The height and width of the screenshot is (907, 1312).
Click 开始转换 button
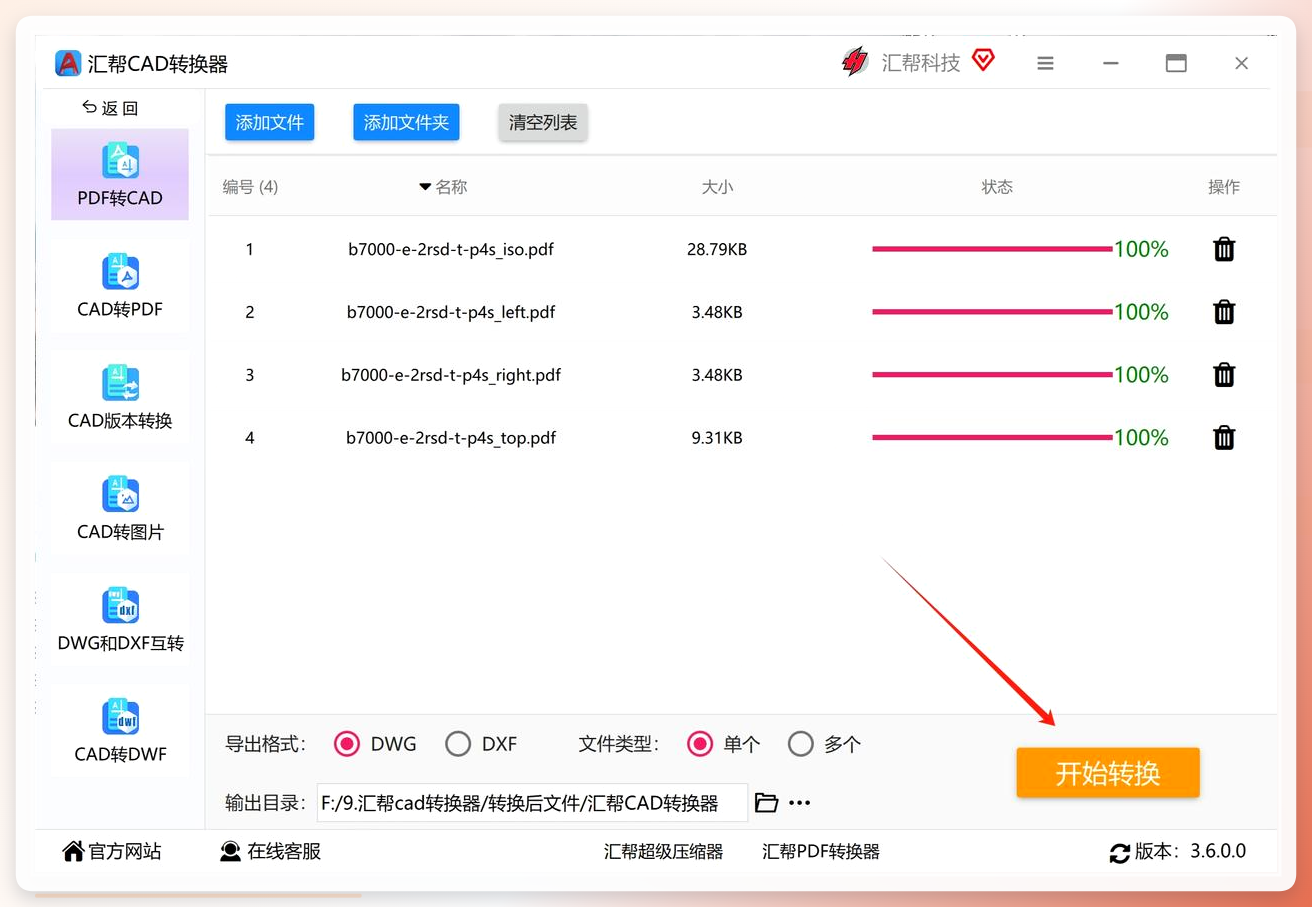coord(1108,773)
